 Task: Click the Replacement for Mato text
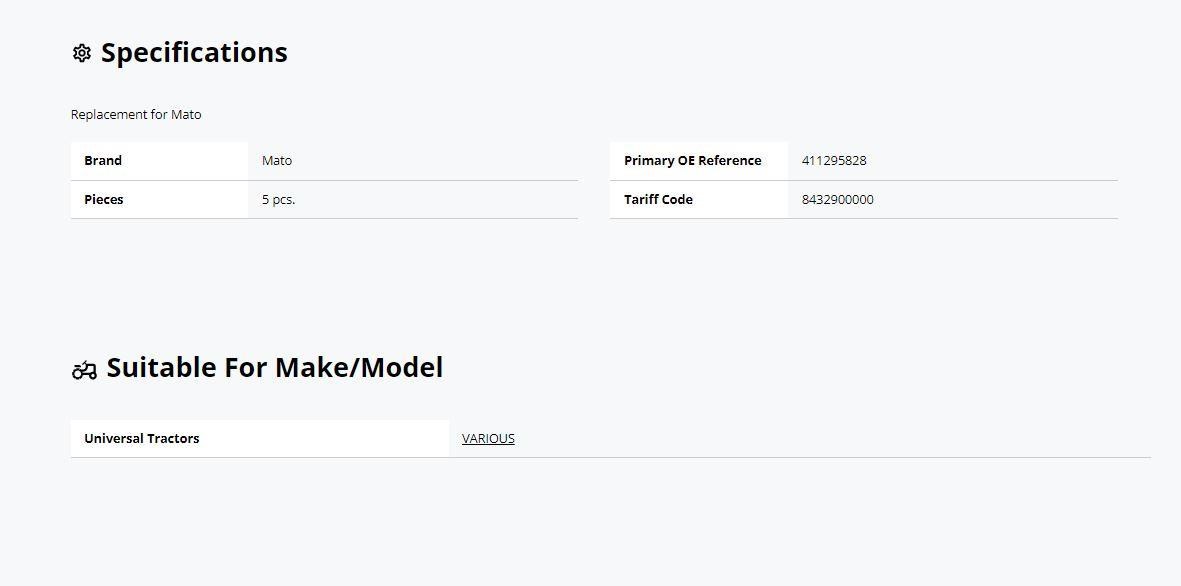pos(136,114)
